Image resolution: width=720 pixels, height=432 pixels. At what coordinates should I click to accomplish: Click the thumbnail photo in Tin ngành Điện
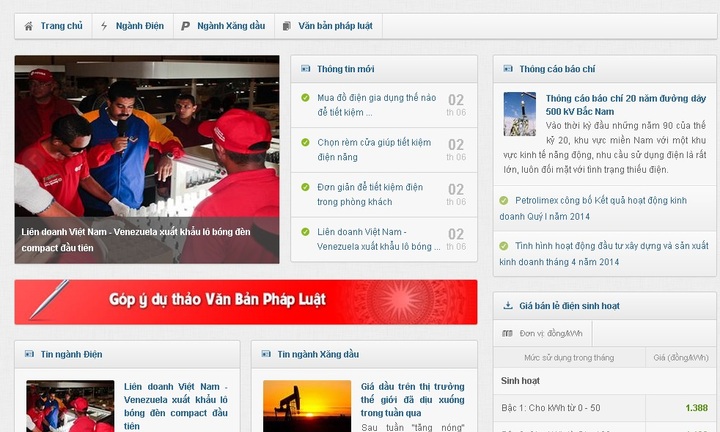[x=70, y=406]
